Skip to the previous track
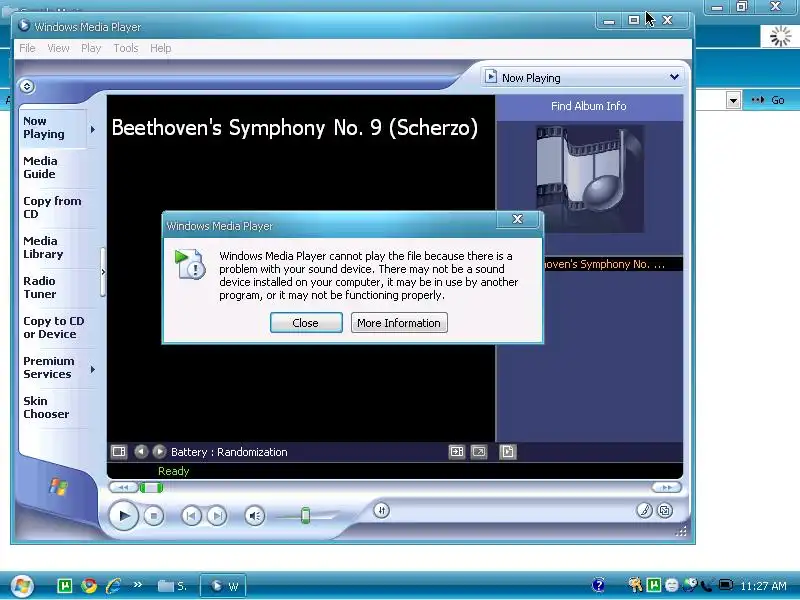This screenshot has height=600, width=800. 191,516
